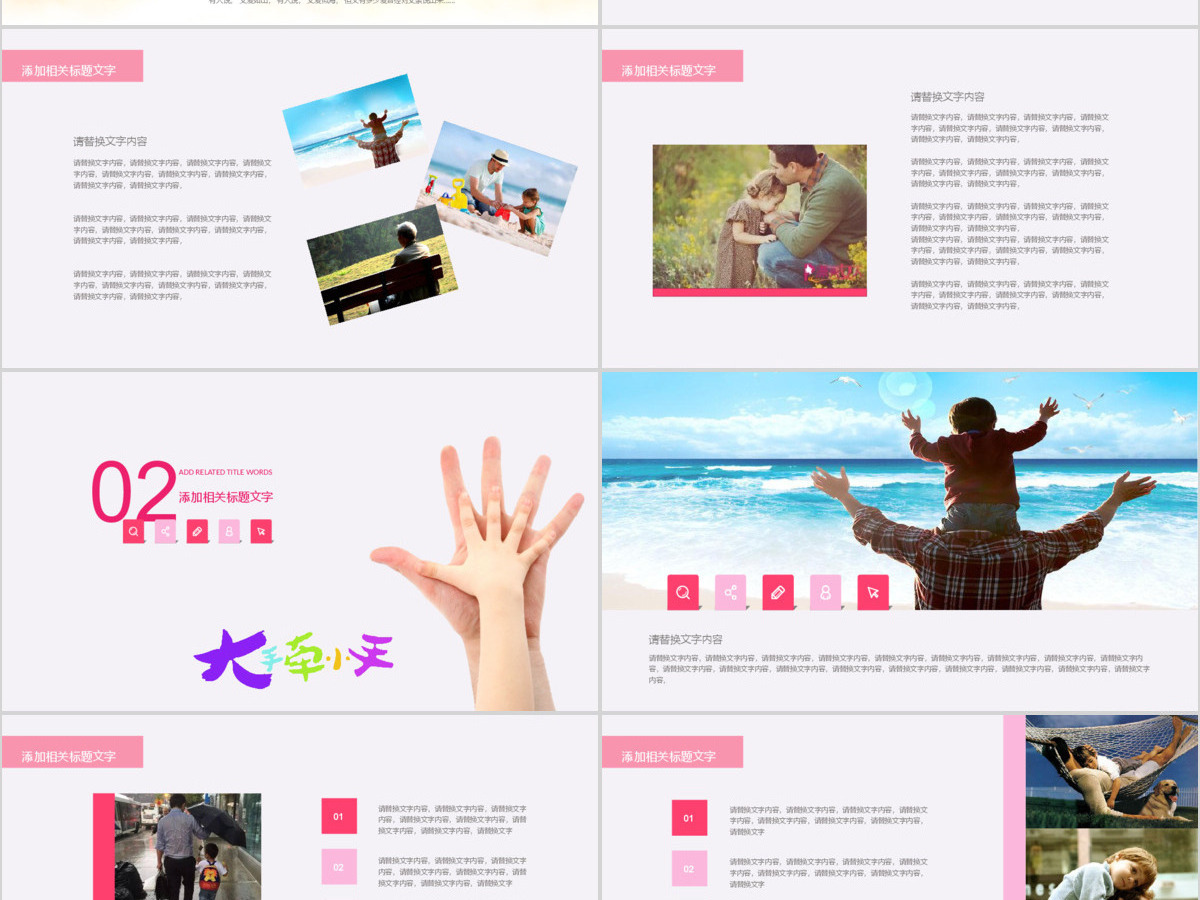Click the share icon on the beach slide
The height and width of the screenshot is (900, 1200).
(x=731, y=592)
